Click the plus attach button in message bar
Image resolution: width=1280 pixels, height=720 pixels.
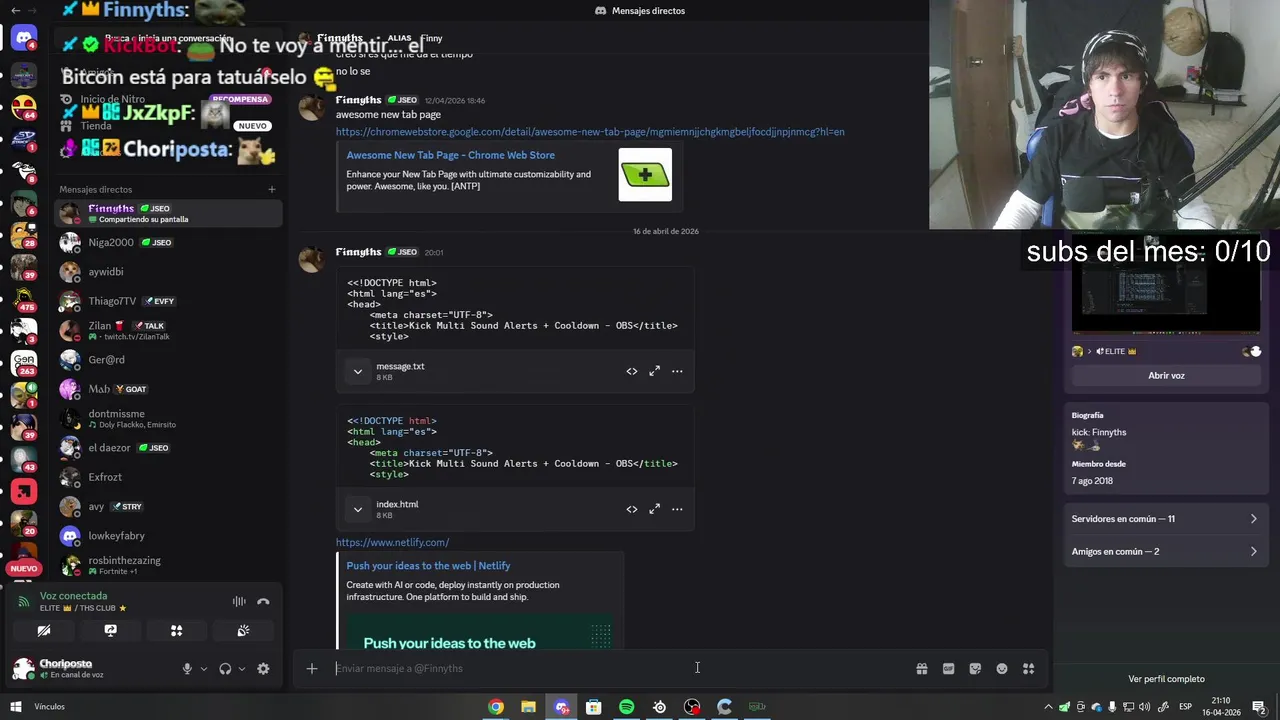312,669
